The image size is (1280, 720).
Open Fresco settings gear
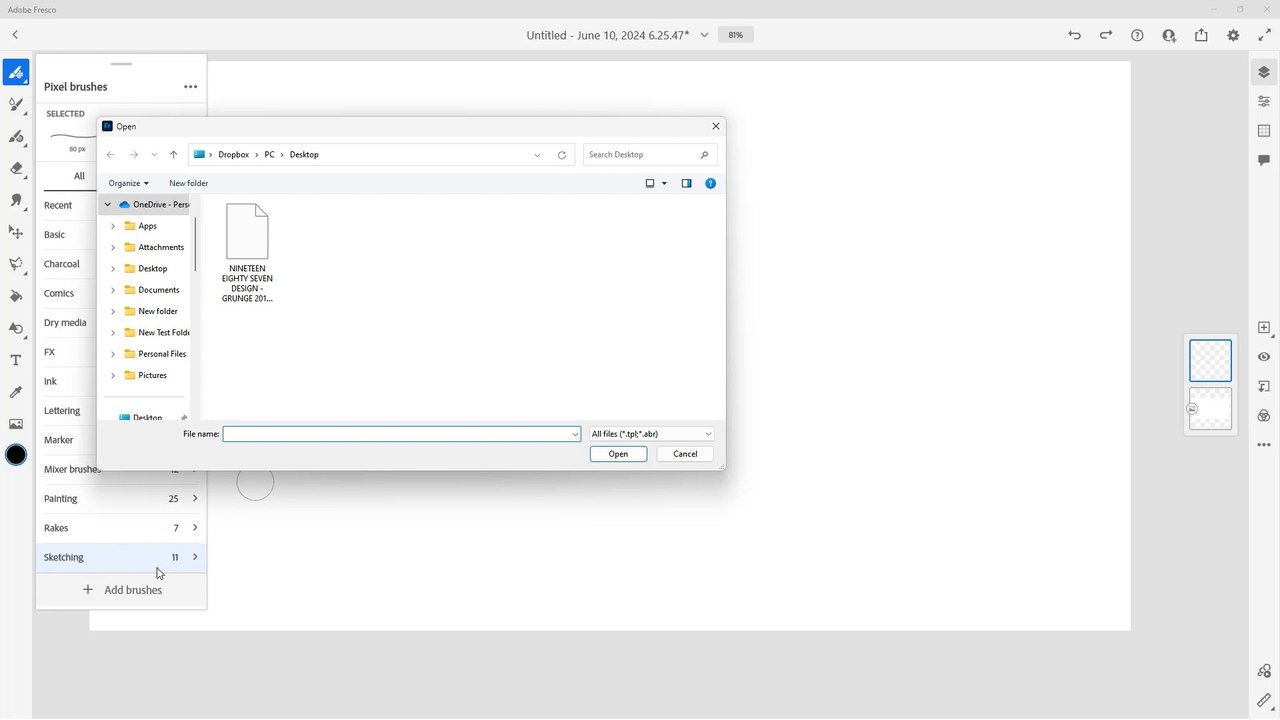pyautogui.click(x=1233, y=35)
